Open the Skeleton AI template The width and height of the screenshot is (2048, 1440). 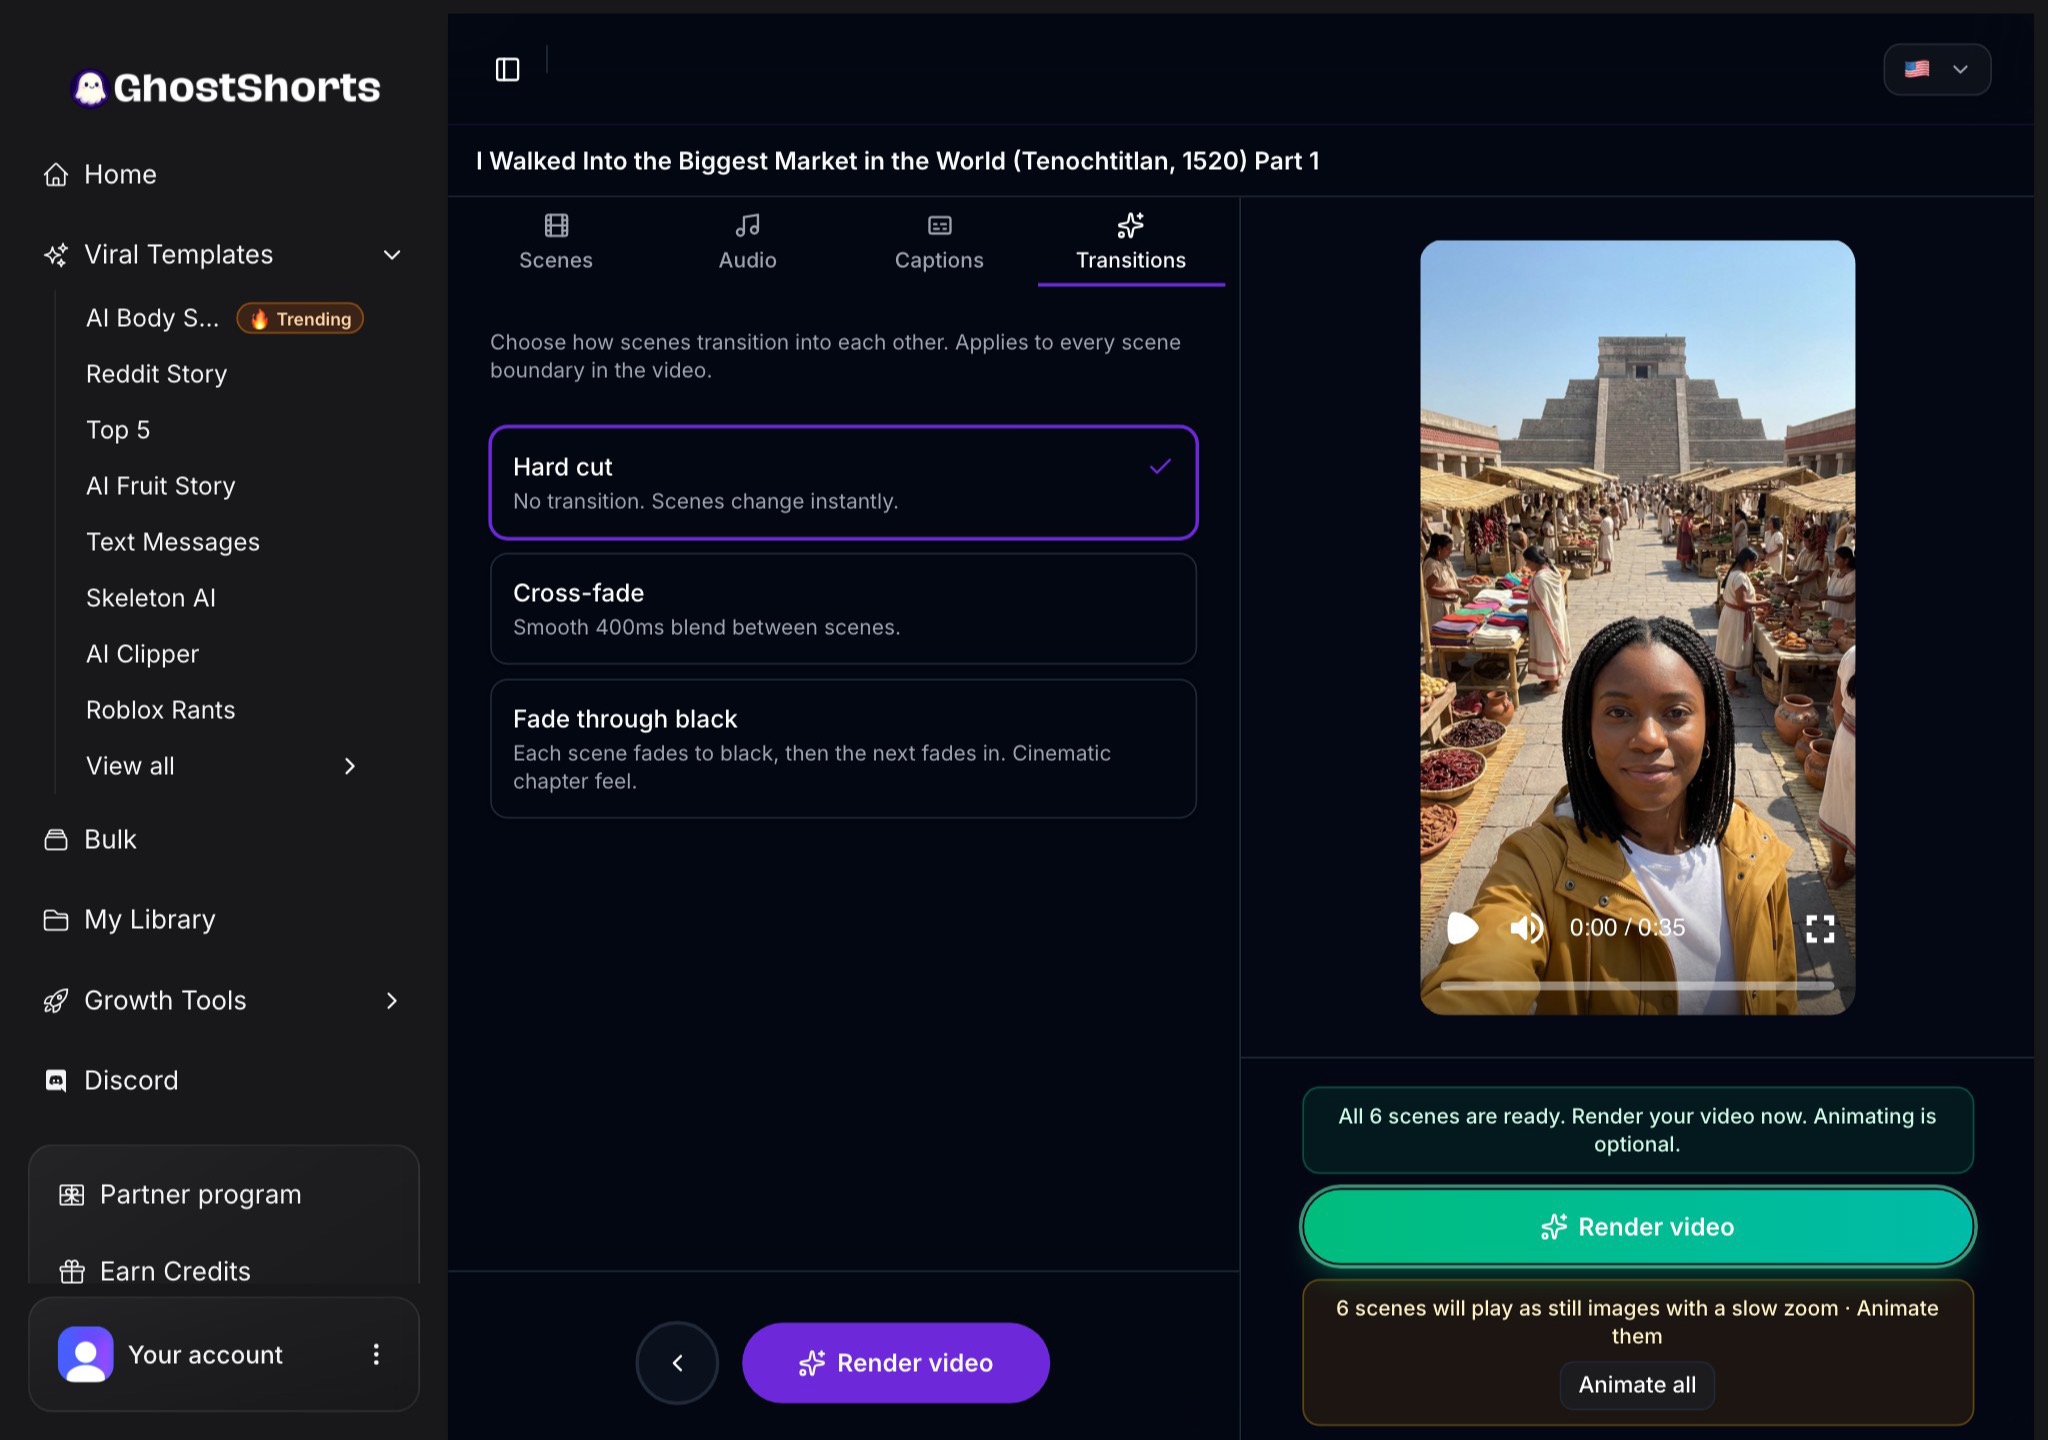[x=150, y=598]
